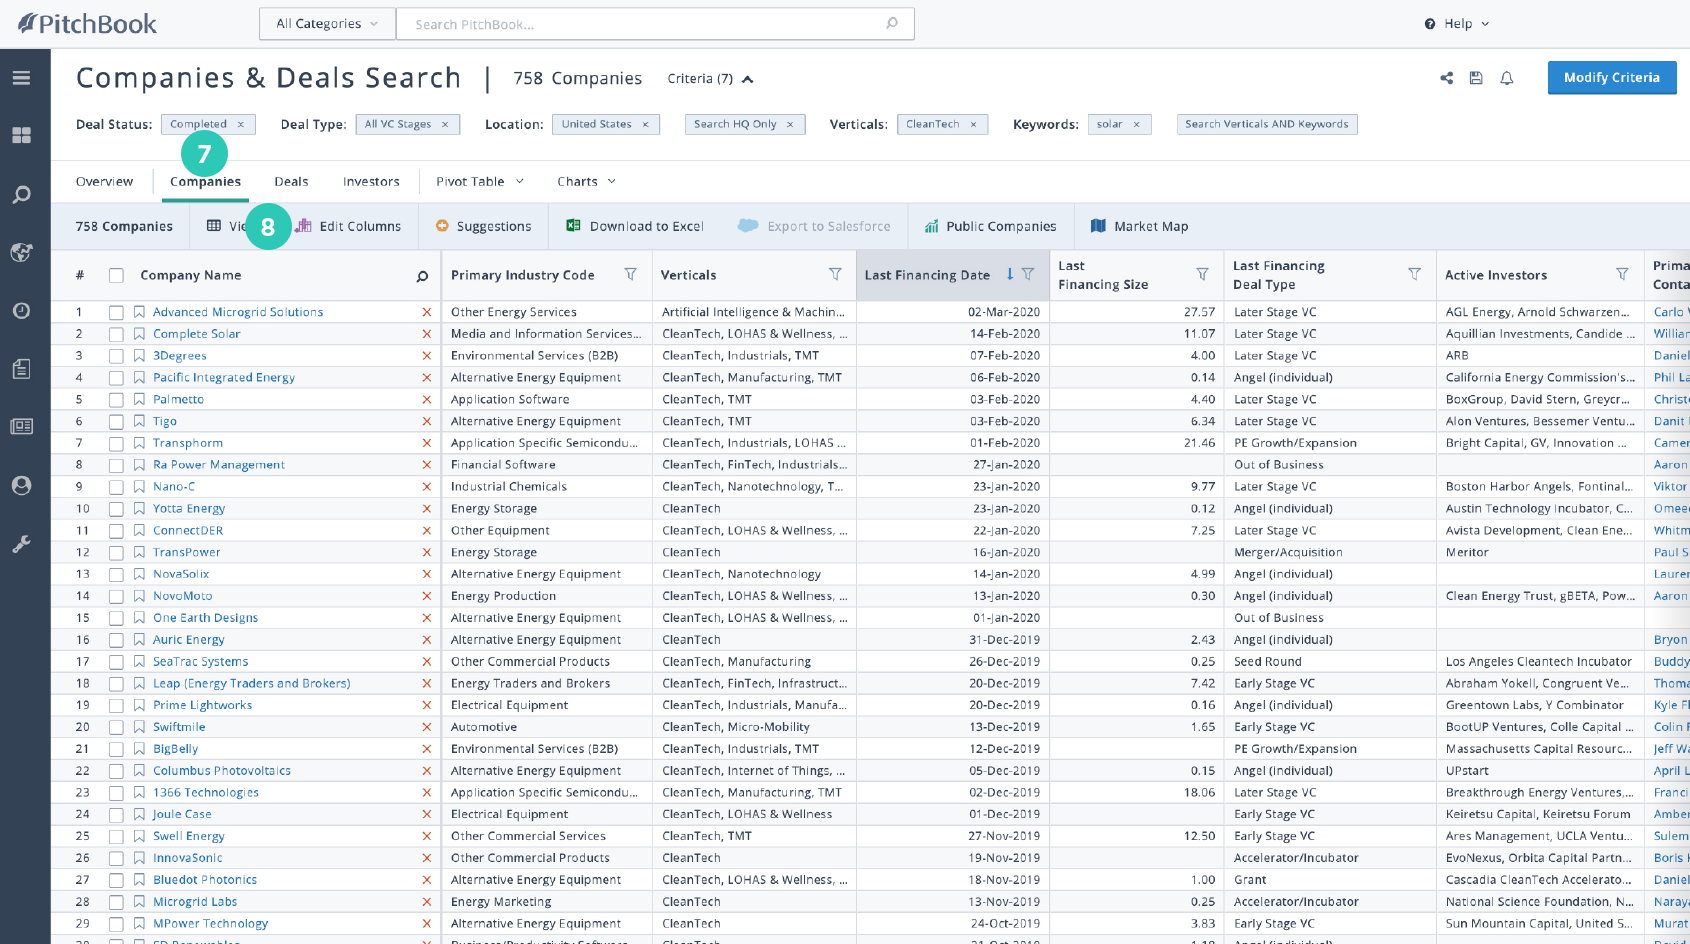Select the Companies tab
Screen dimensions: 1690x944
[205, 181]
